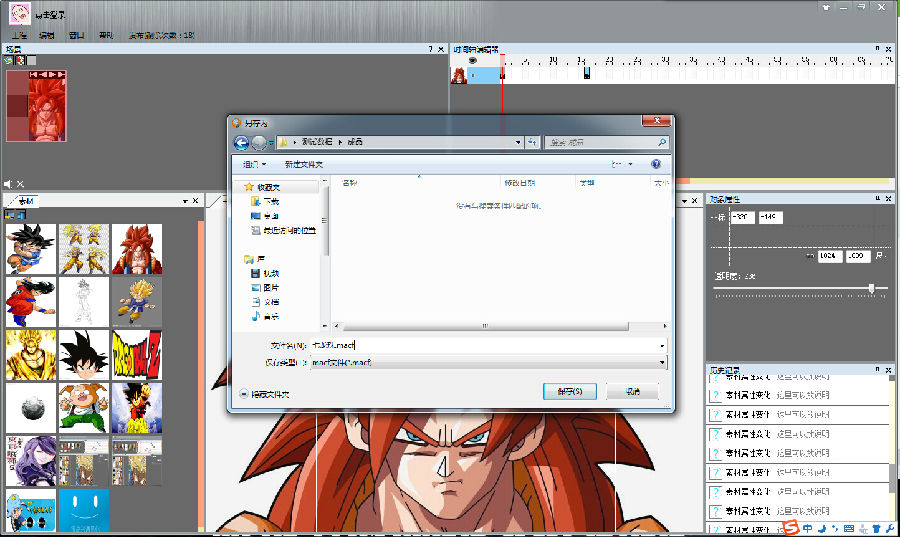
Task: Click the transparency slider handle
Action: pos(872,288)
